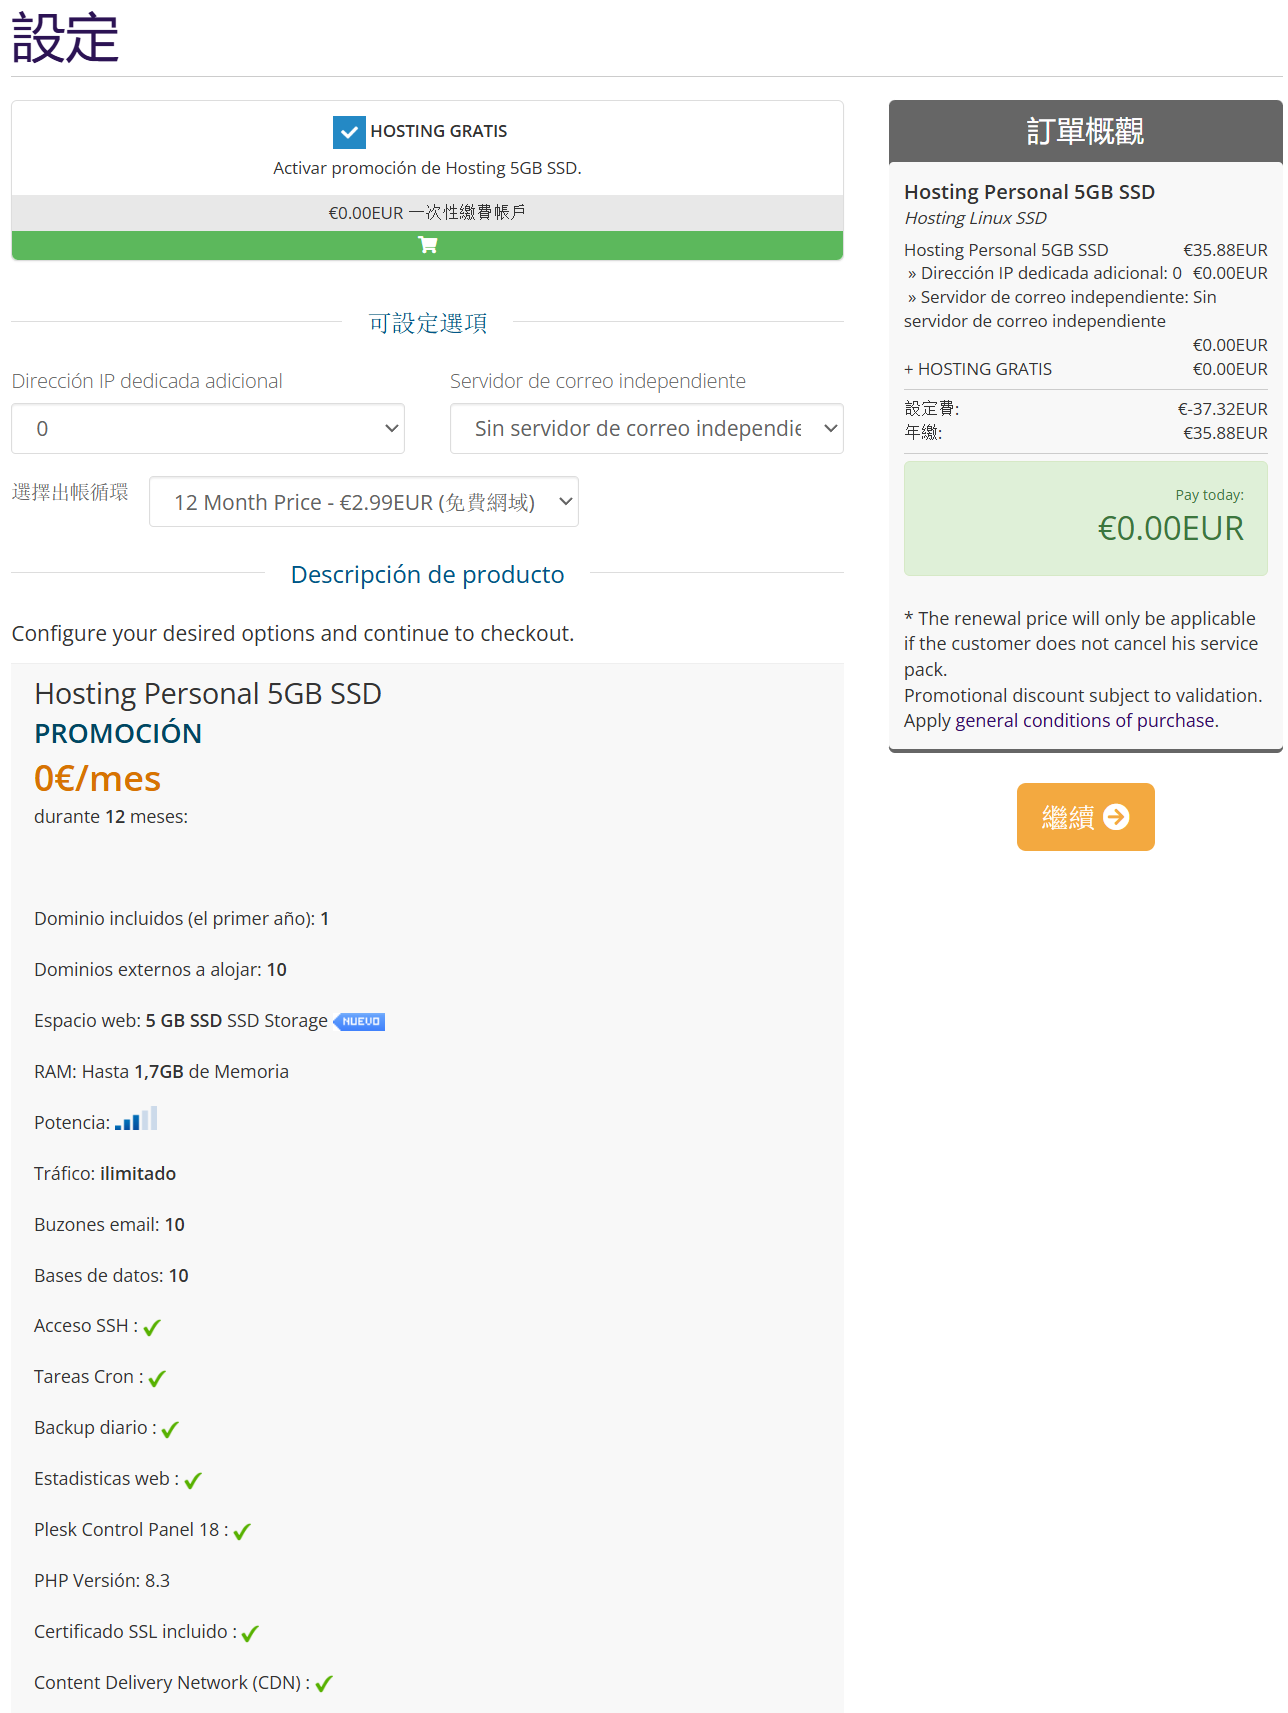This screenshot has width=1288, height=1713.
Task: Click the checkmark beside Plesk Control Panel 18
Action: coord(242,1531)
